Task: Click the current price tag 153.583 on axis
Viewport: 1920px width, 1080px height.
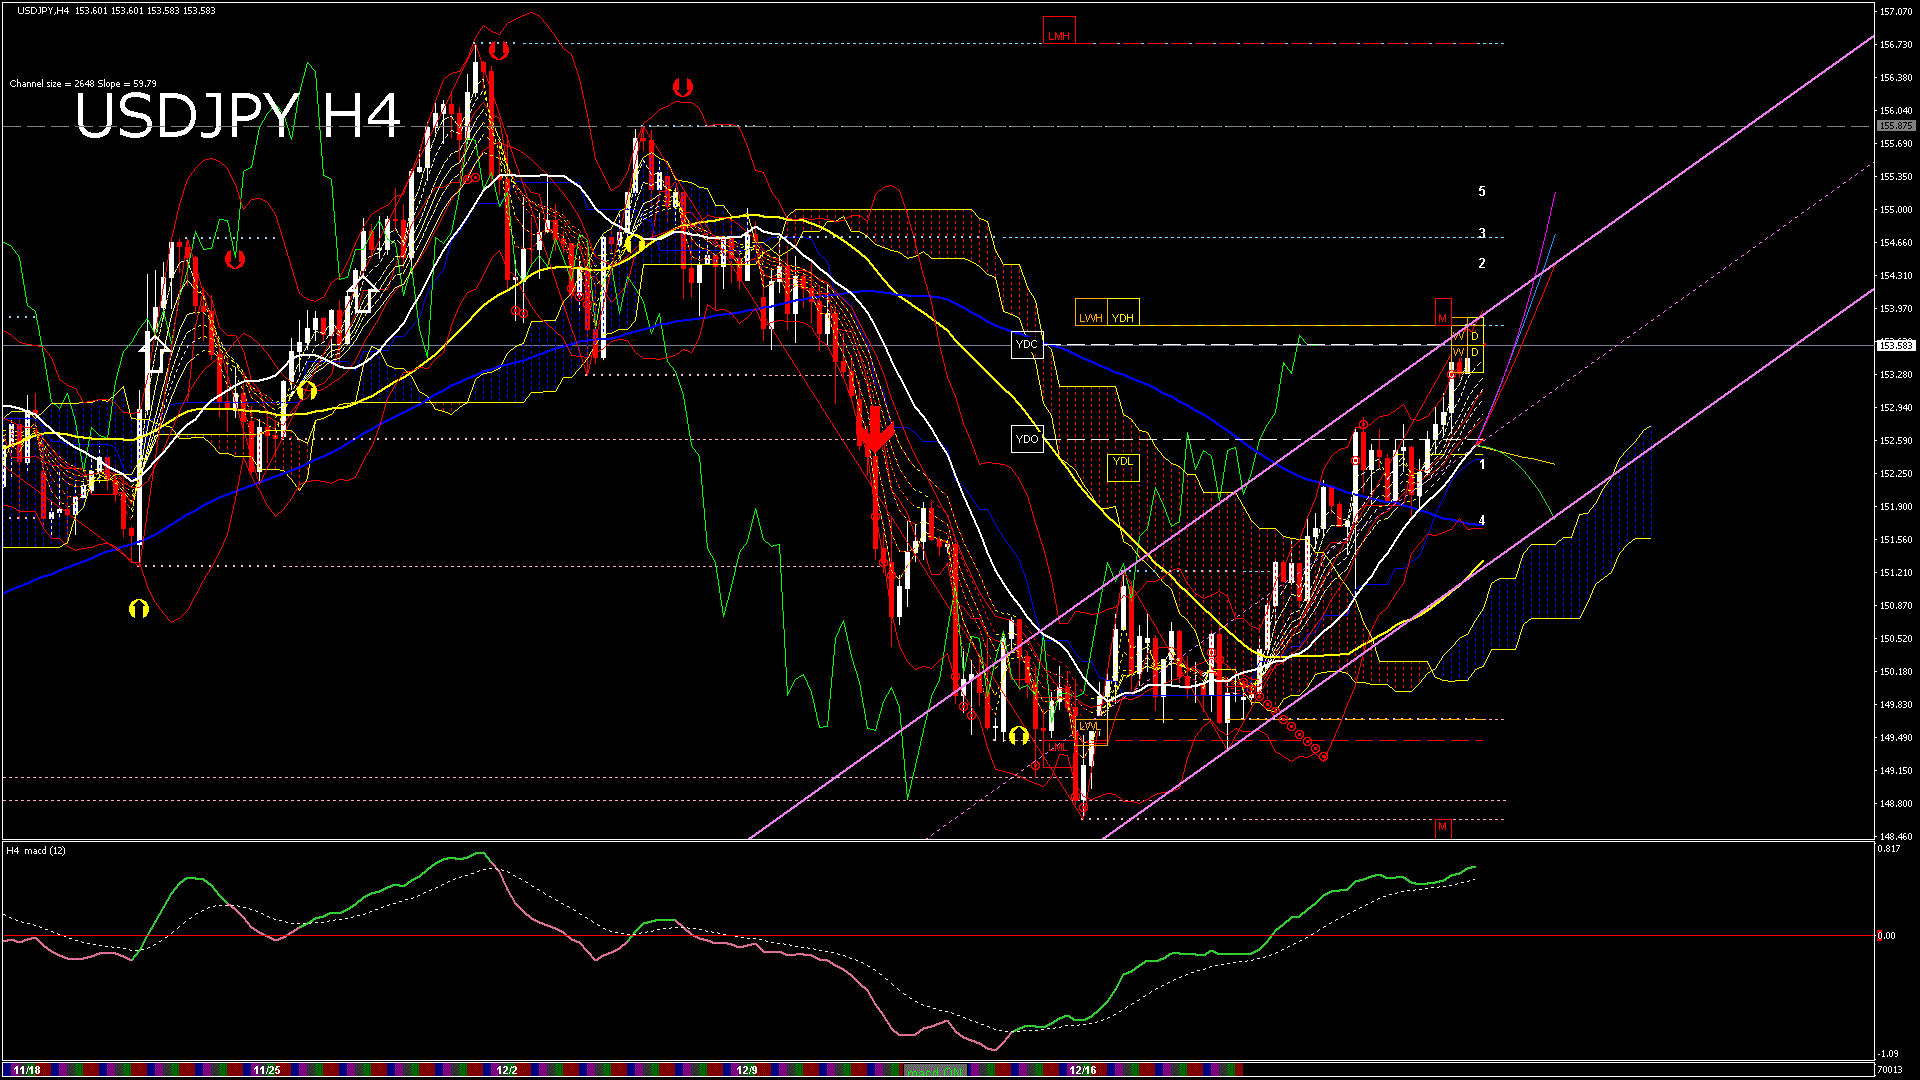Action: pyautogui.click(x=1895, y=345)
